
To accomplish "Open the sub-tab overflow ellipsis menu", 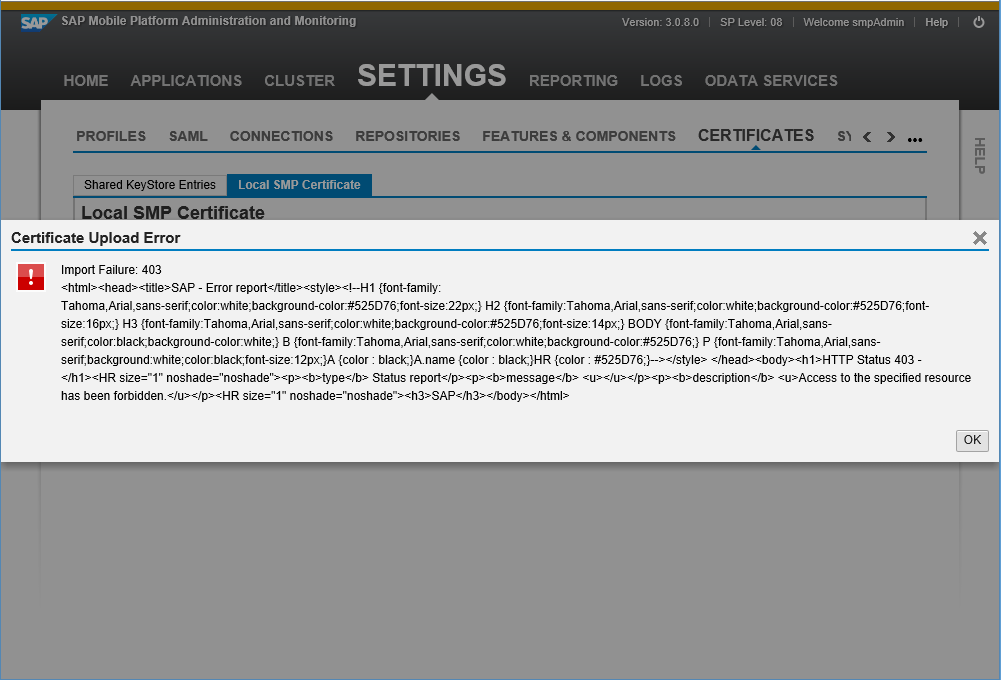I will tap(915, 139).
